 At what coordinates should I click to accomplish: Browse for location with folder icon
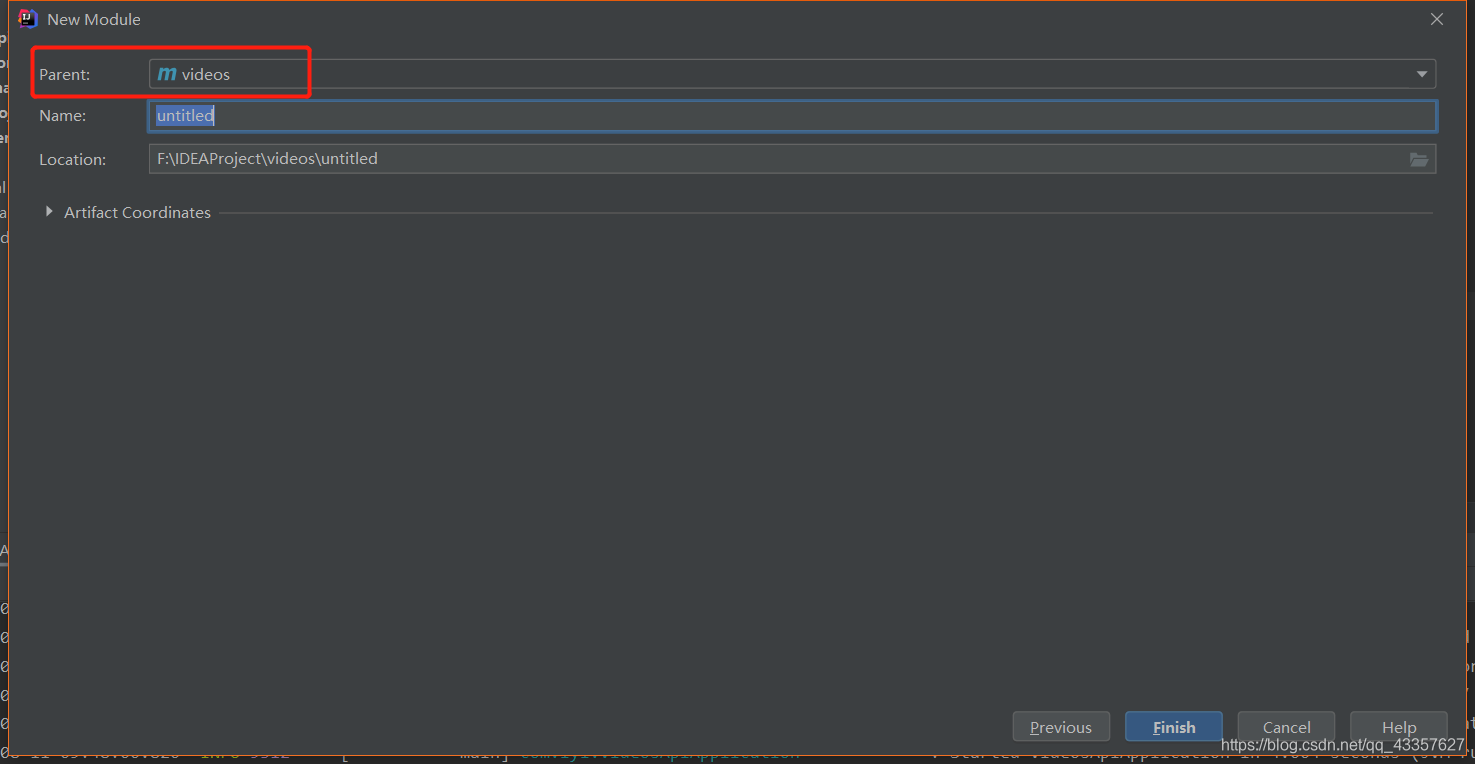pyautogui.click(x=1419, y=159)
